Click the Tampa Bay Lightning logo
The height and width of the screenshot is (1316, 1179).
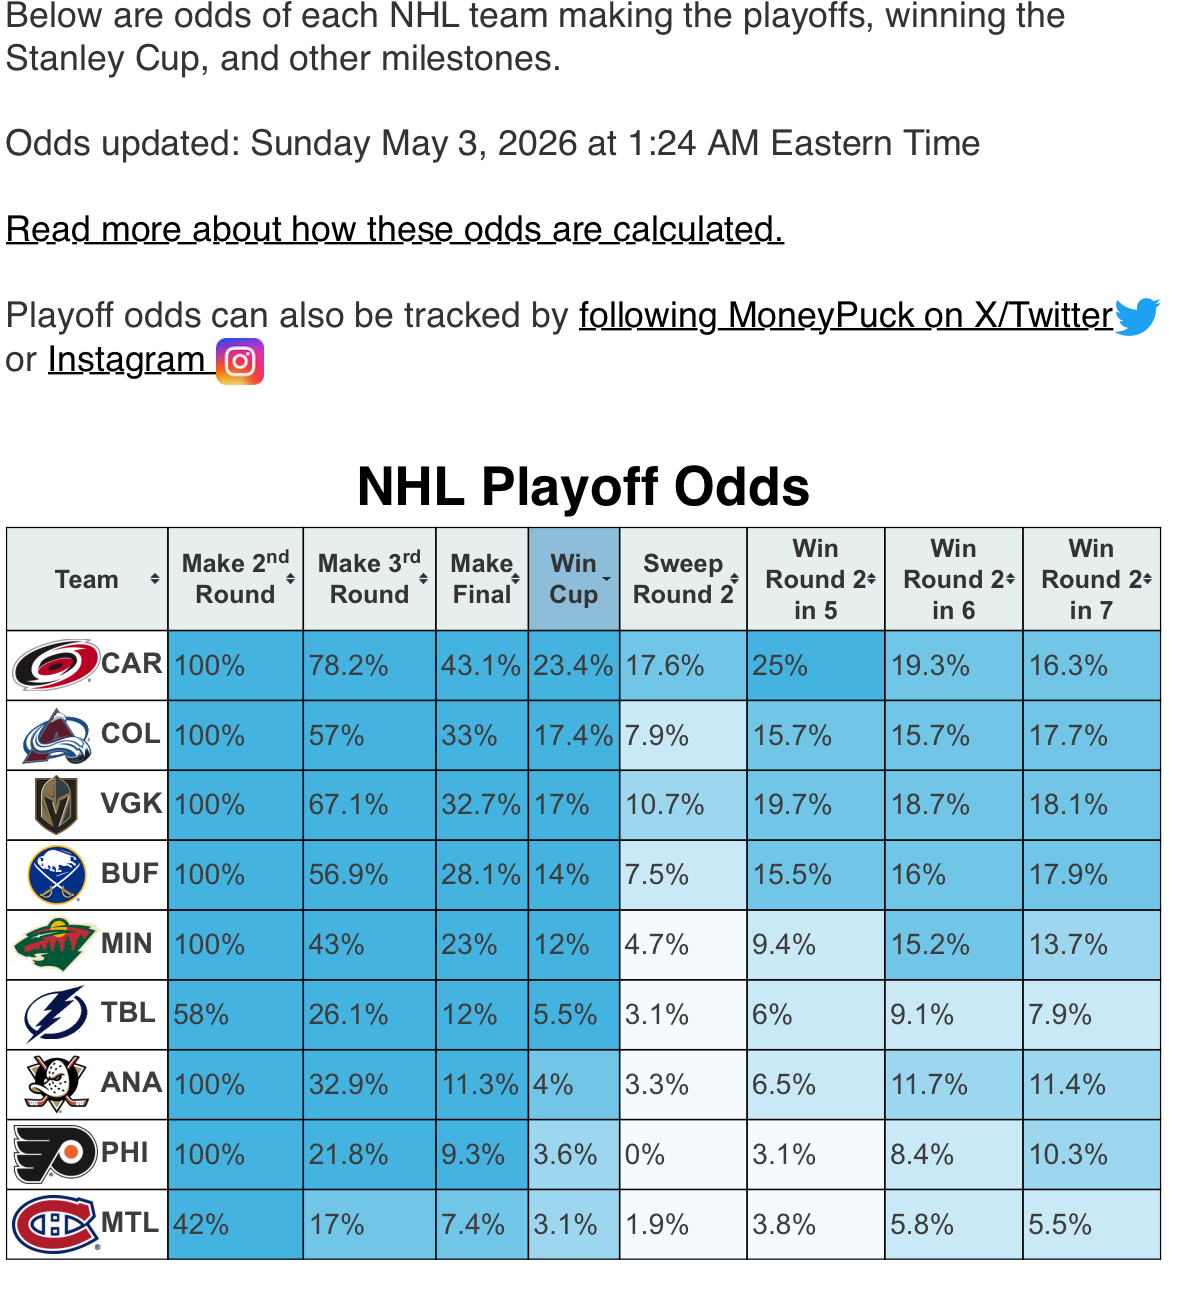[56, 1015]
